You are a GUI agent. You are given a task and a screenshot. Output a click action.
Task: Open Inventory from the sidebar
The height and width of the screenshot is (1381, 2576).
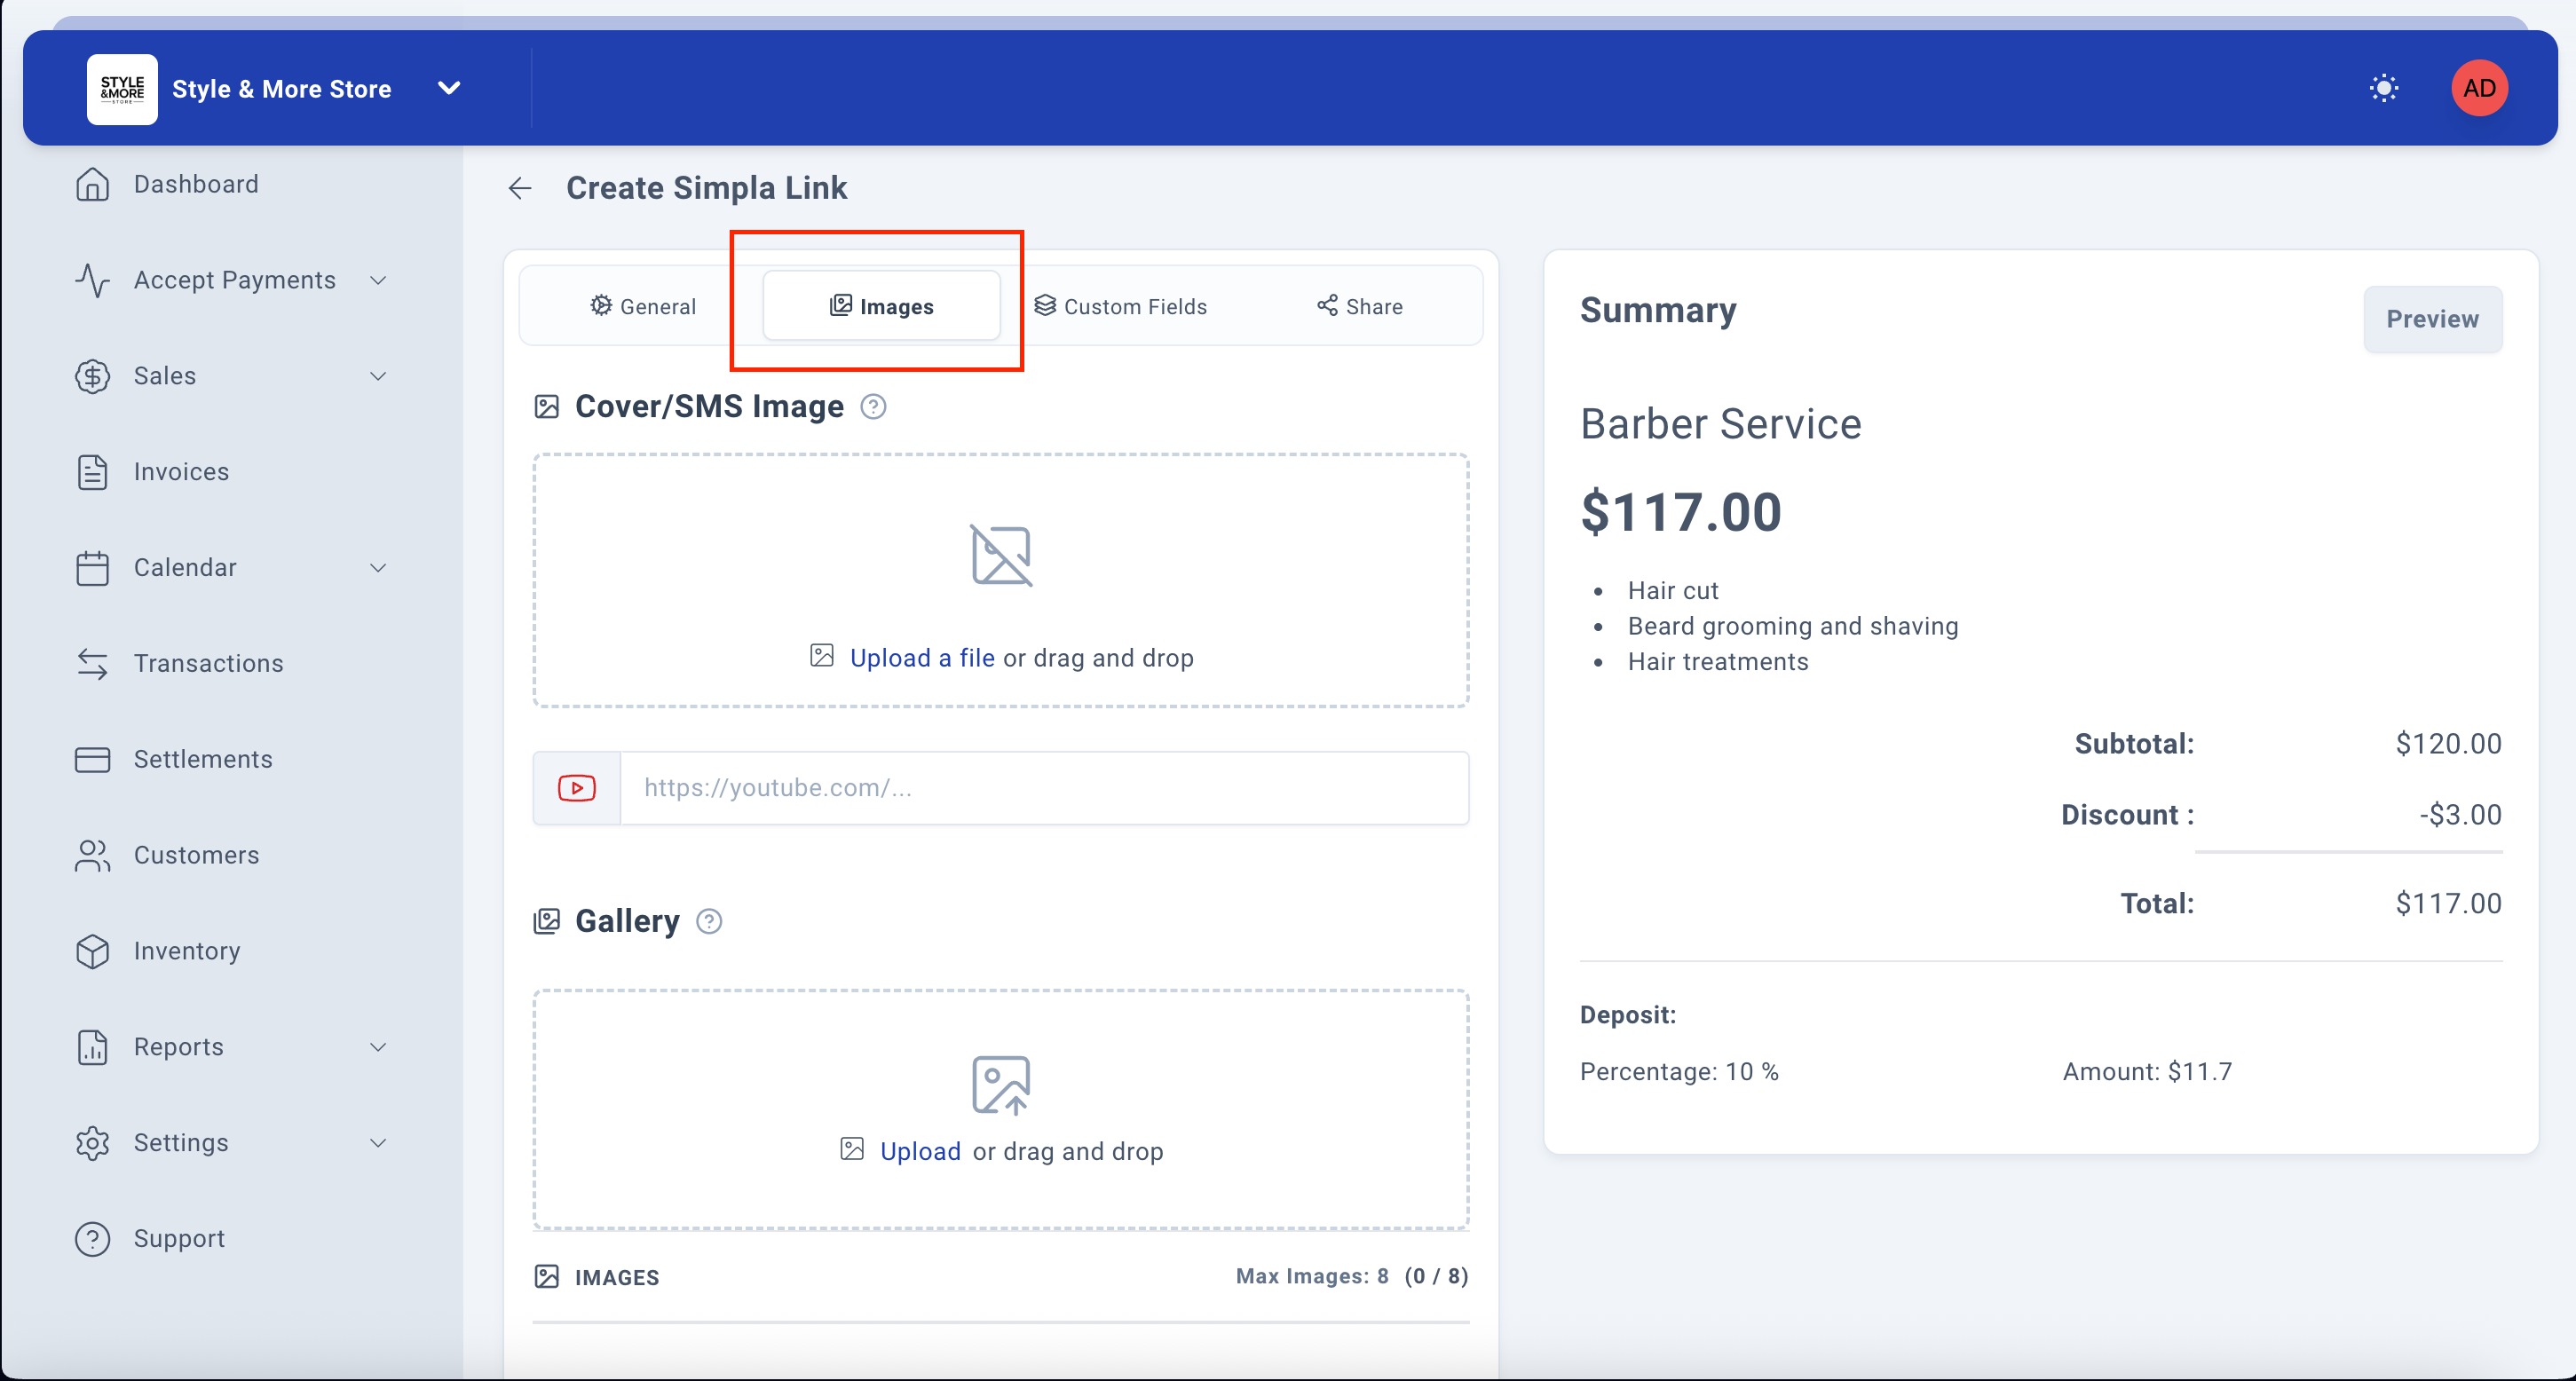[x=187, y=951]
